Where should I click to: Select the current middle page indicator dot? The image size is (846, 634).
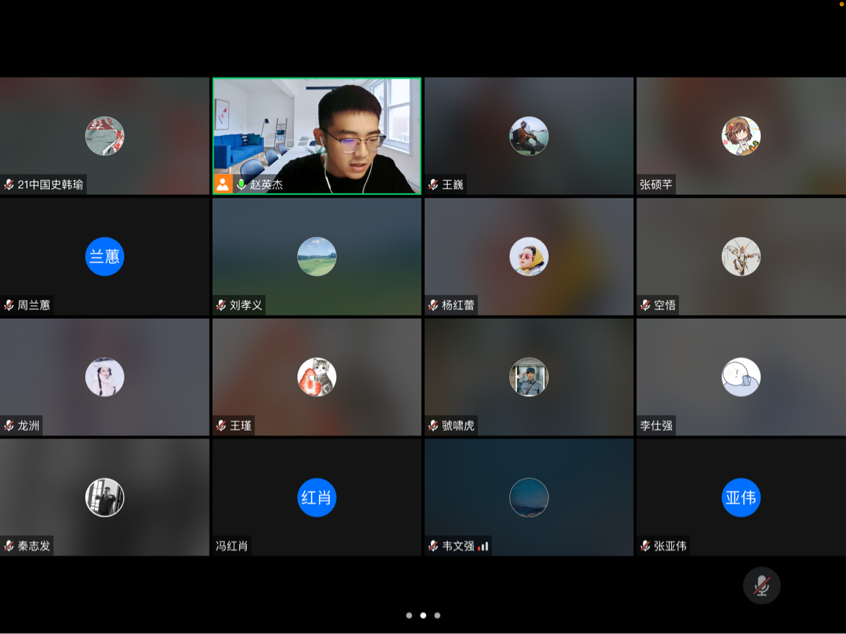tap(423, 616)
